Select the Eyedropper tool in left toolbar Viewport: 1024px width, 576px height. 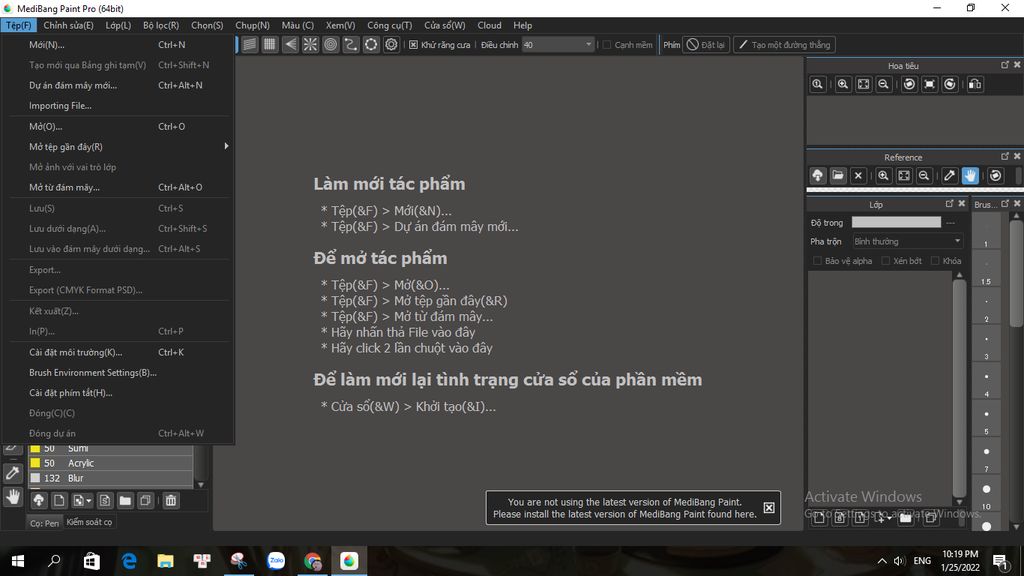(x=12, y=473)
